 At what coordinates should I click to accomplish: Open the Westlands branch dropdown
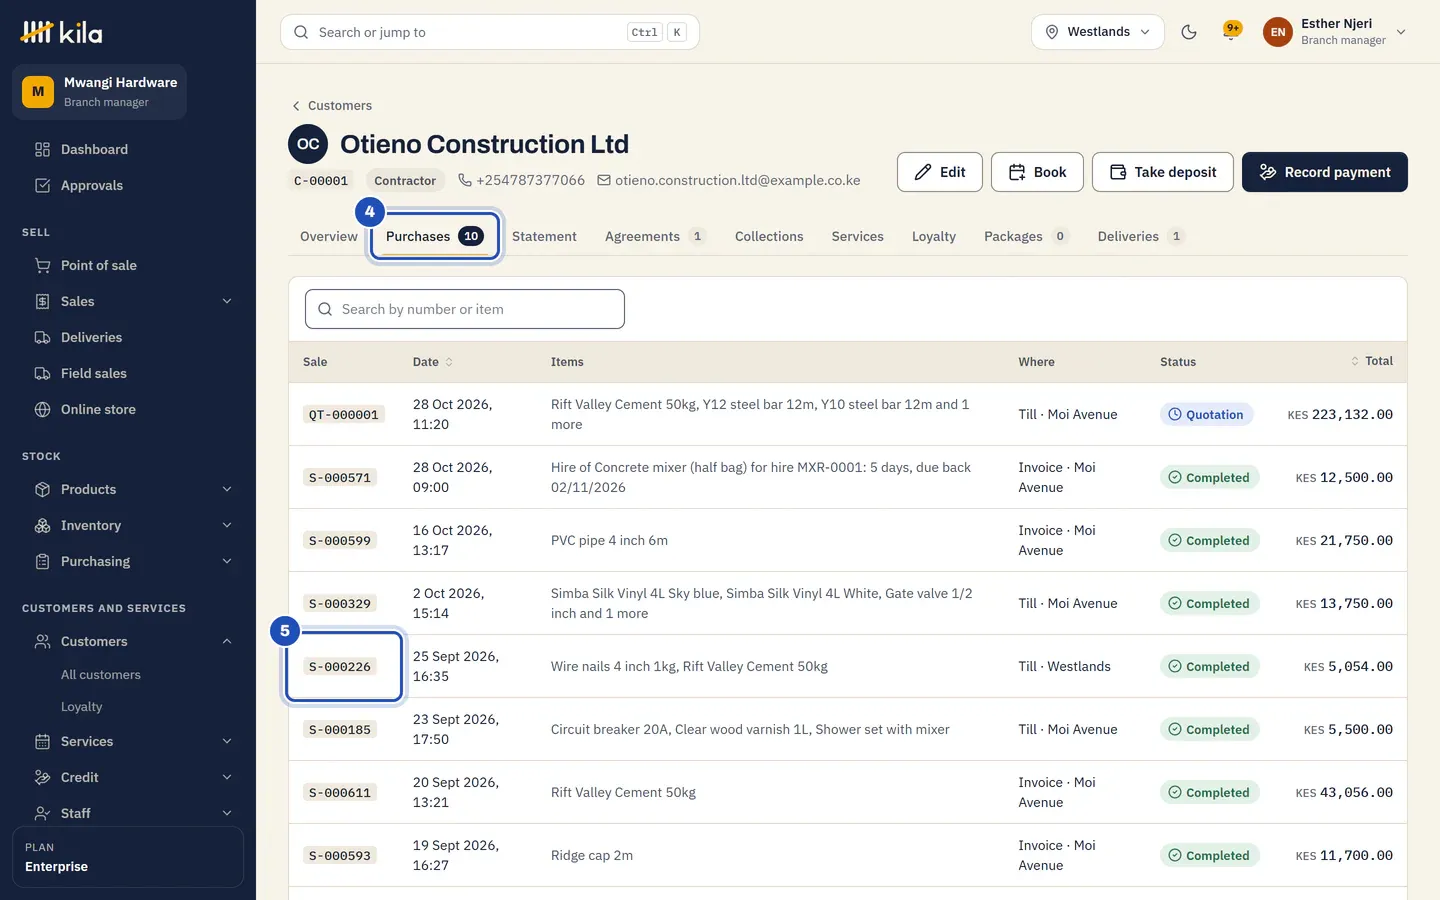[1098, 32]
